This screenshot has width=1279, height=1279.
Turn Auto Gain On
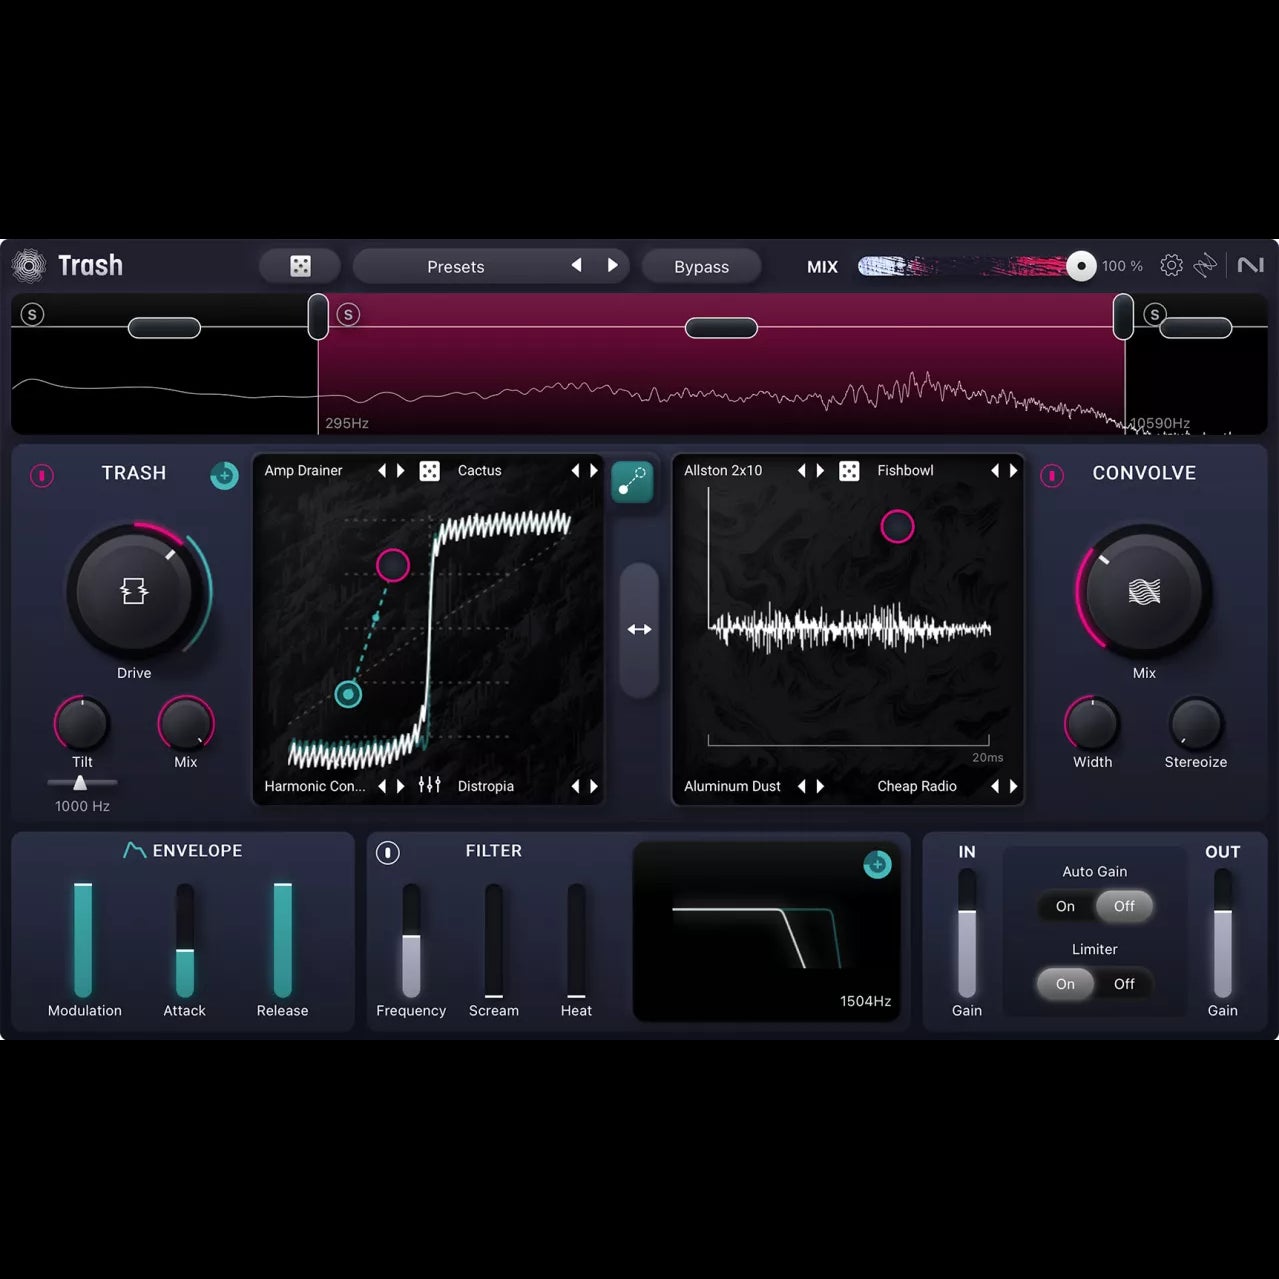tap(1065, 906)
